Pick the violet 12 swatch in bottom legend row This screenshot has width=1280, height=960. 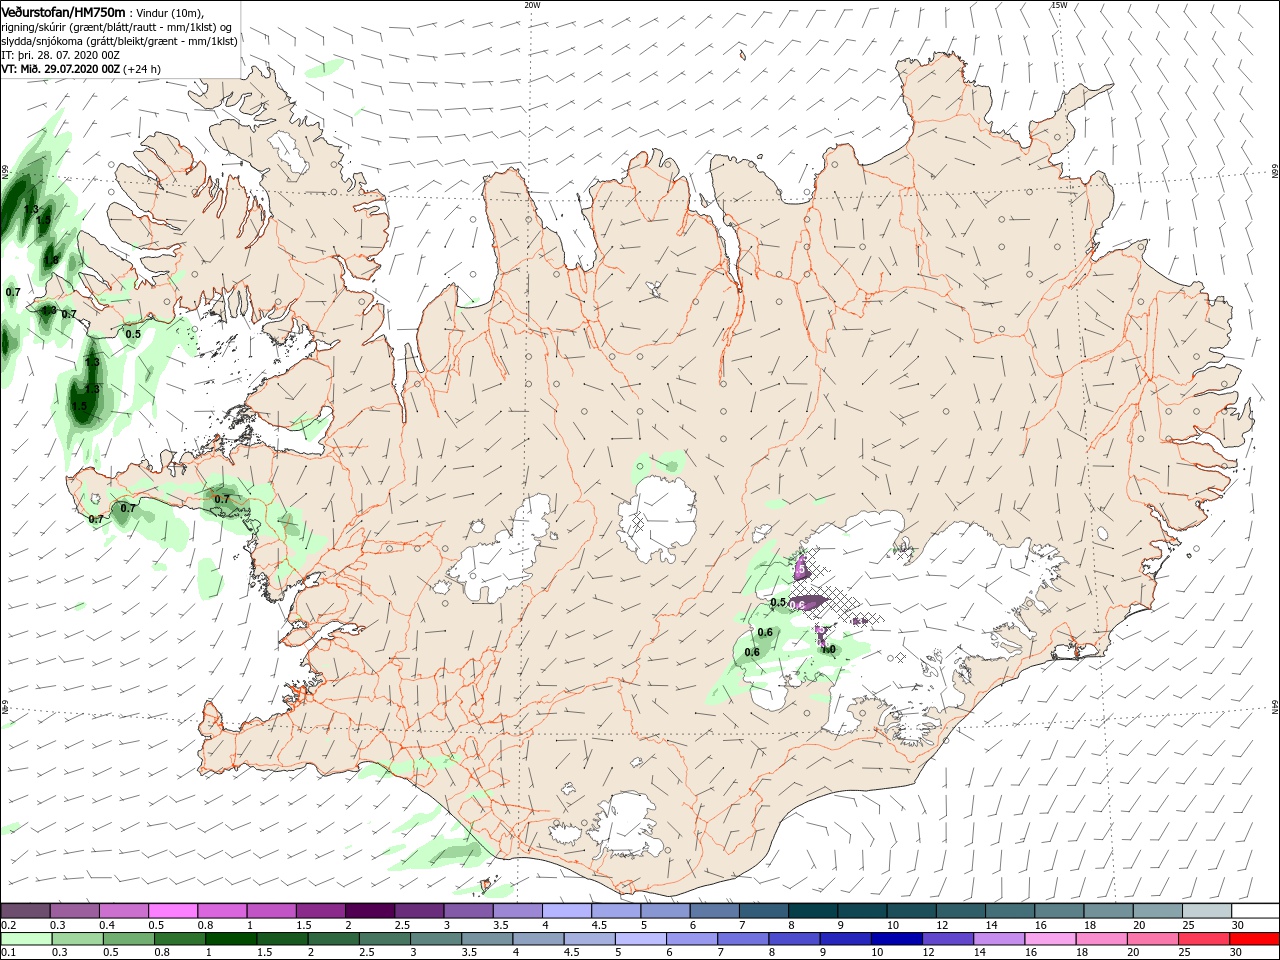point(947,939)
